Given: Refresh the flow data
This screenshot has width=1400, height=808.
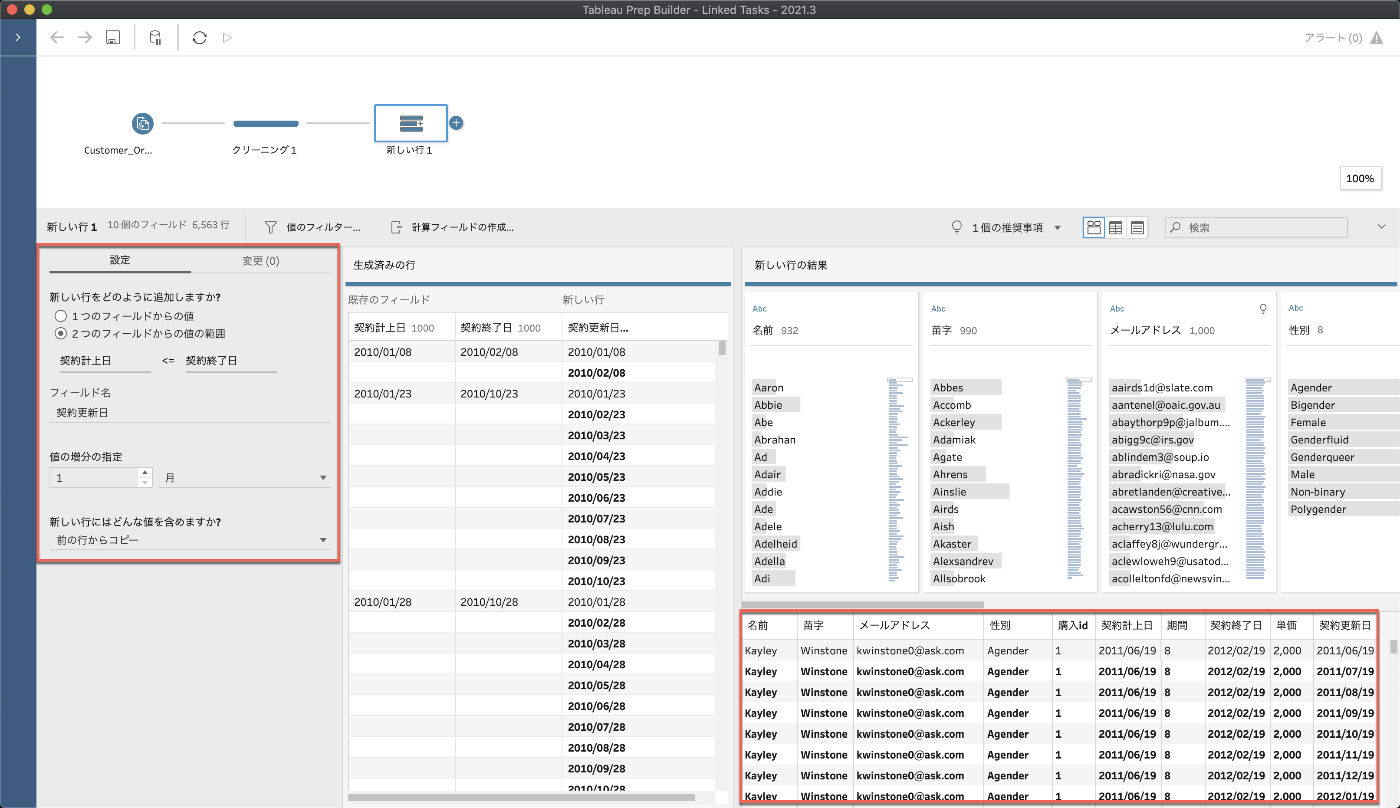Looking at the screenshot, I should (199, 37).
